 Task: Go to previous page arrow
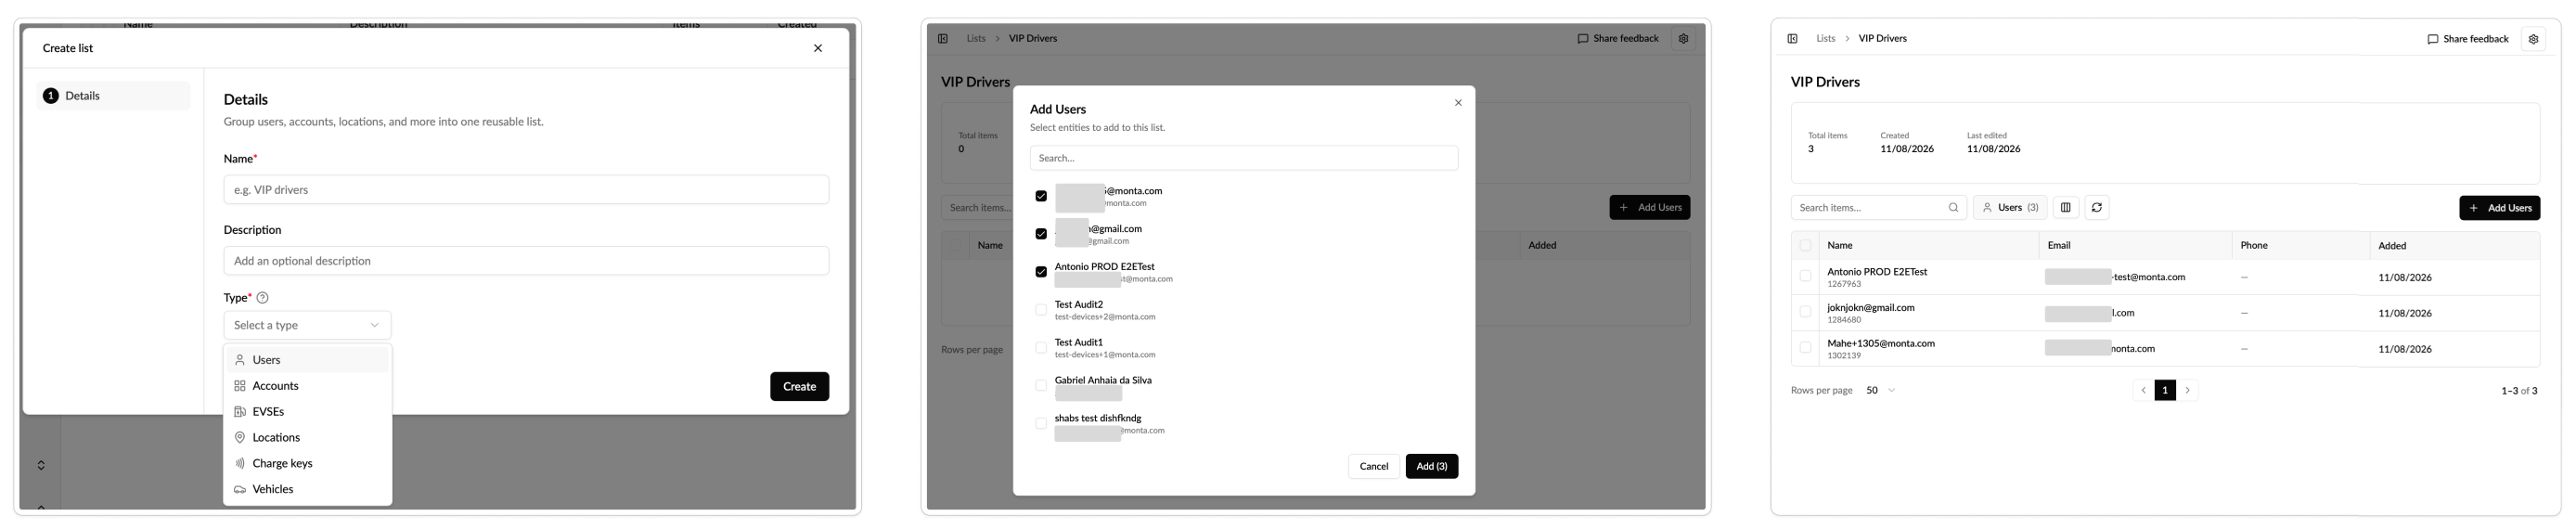[x=2143, y=391]
